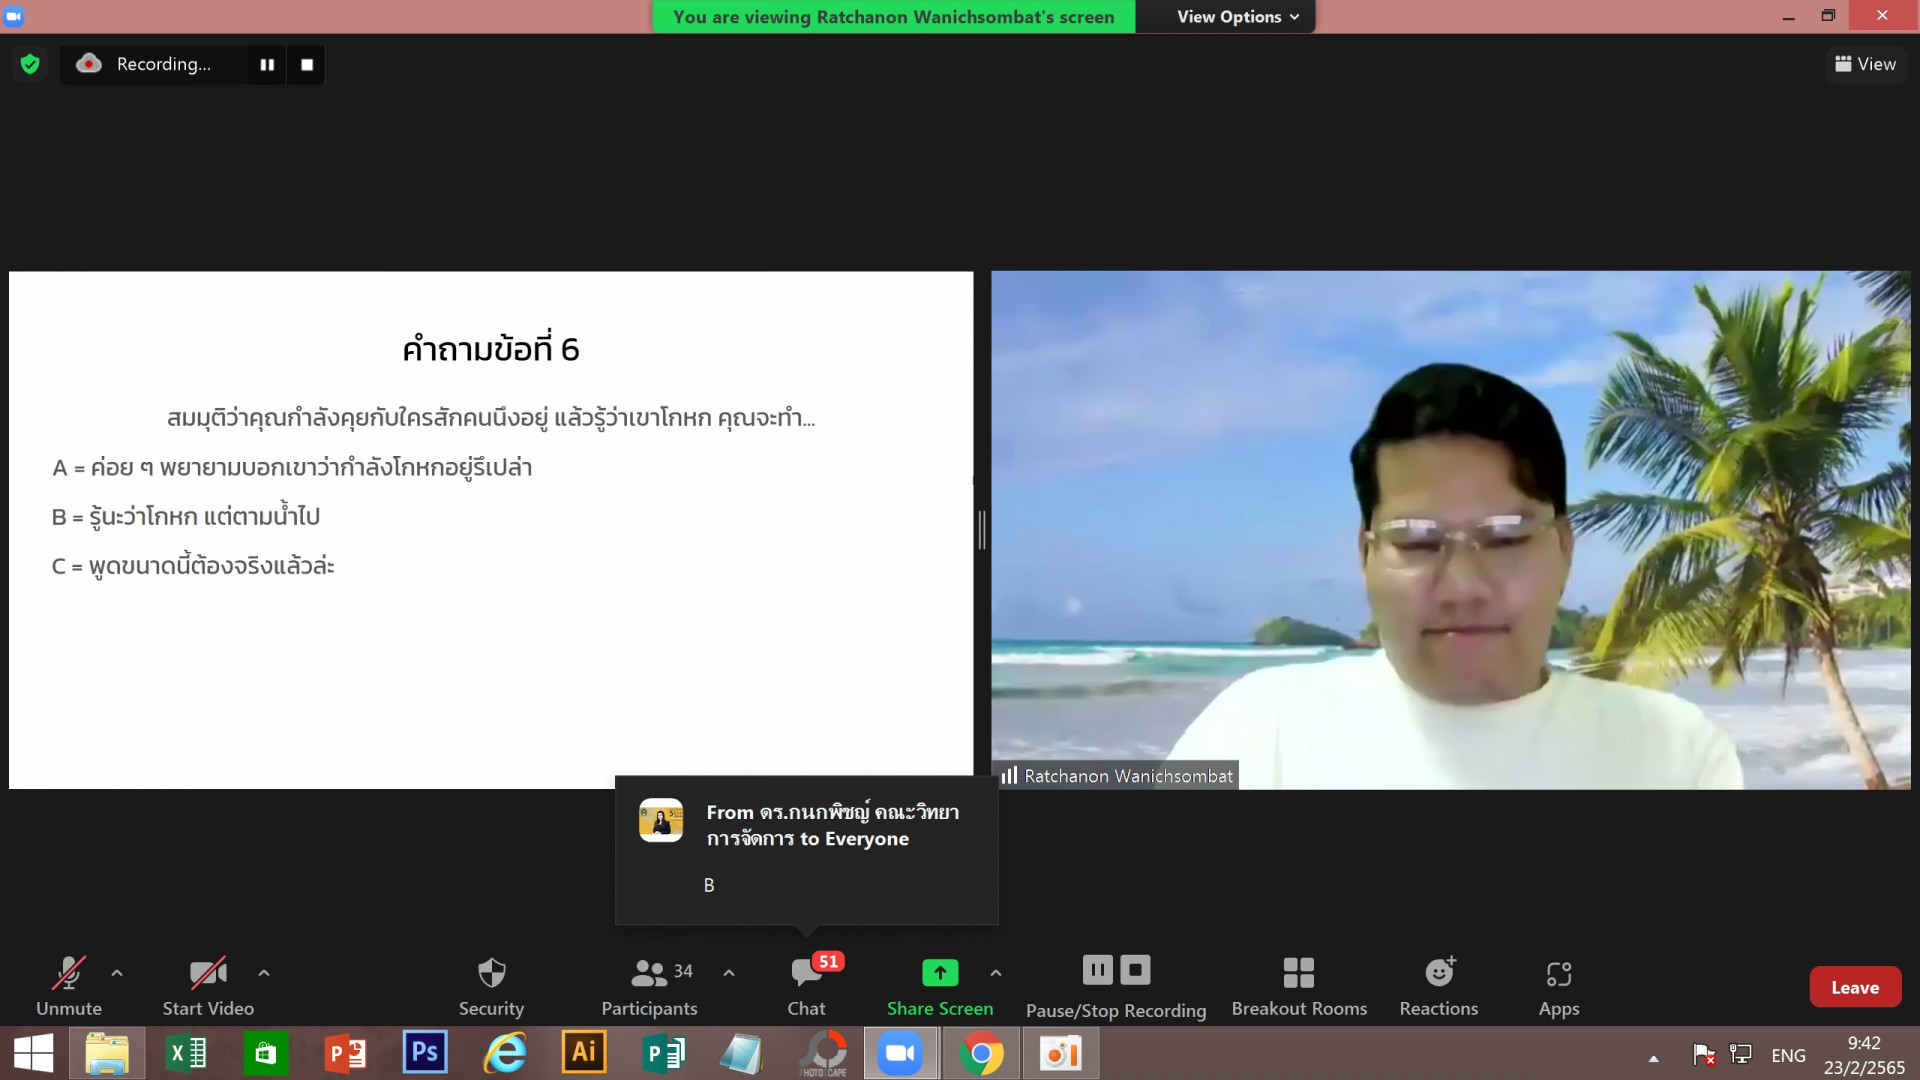Open Excel from taskbar
Image resolution: width=1920 pixels, height=1080 pixels.
[x=186, y=1053]
